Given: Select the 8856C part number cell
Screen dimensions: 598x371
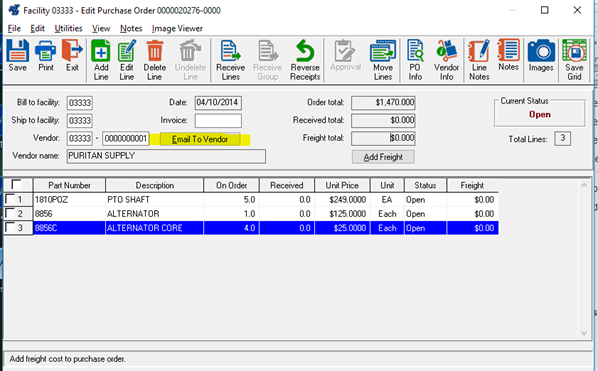Looking at the screenshot, I should 69,228.
